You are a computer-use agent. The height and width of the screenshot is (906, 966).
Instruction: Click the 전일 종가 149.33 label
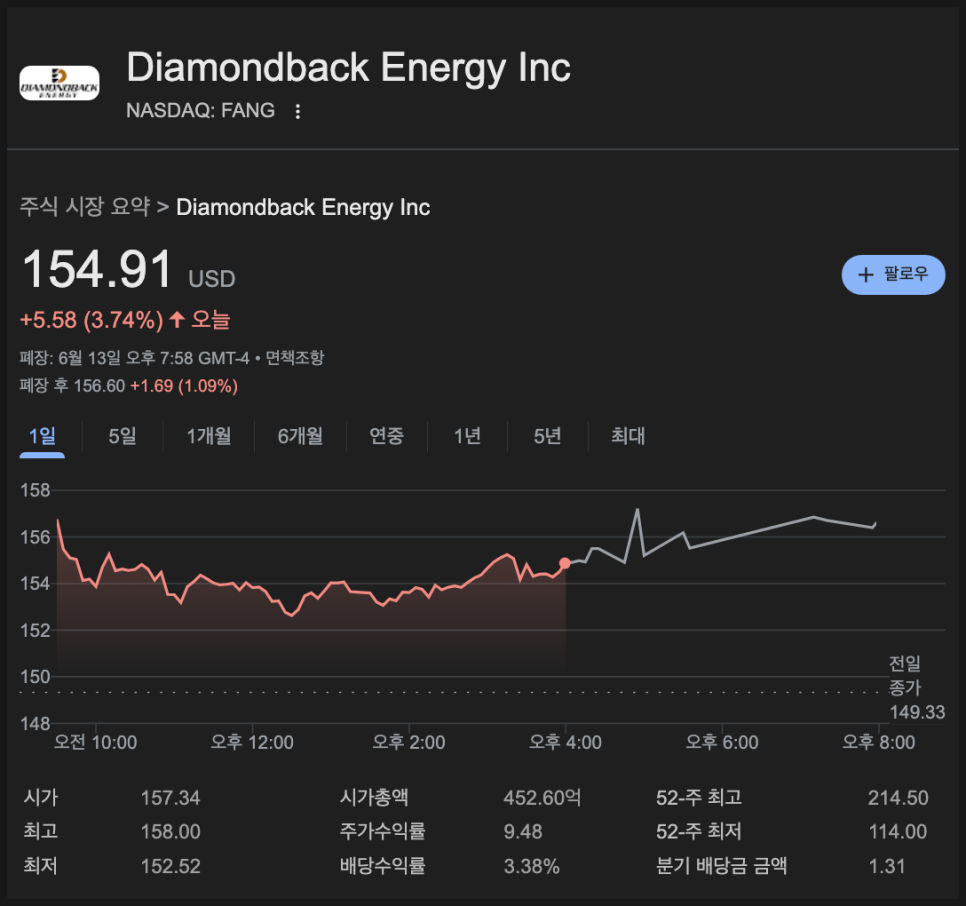pos(916,687)
